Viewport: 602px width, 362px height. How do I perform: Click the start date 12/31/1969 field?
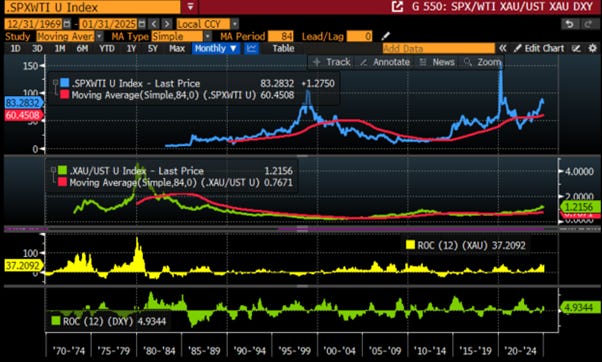(x=34, y=24)
